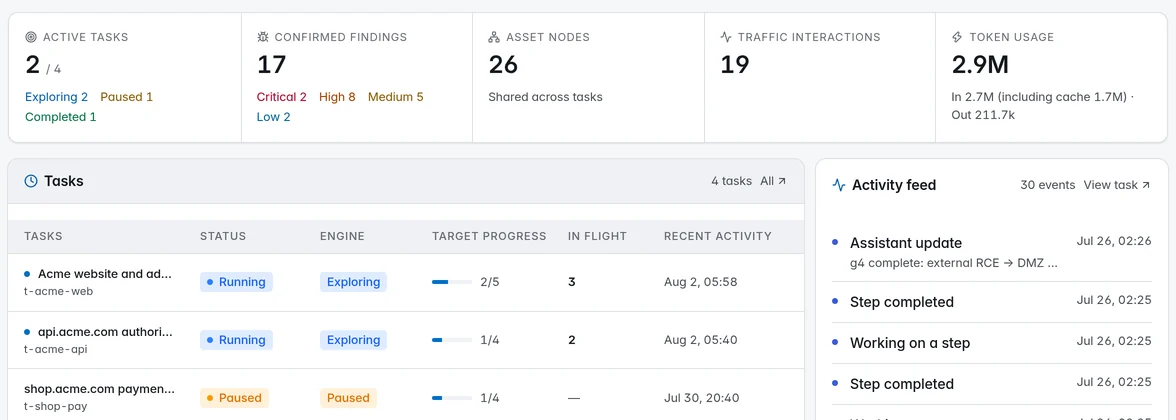Click the t-acme-api task ID
The width and height of the screenshot is (1176, 420).
(x=56, y=350)
